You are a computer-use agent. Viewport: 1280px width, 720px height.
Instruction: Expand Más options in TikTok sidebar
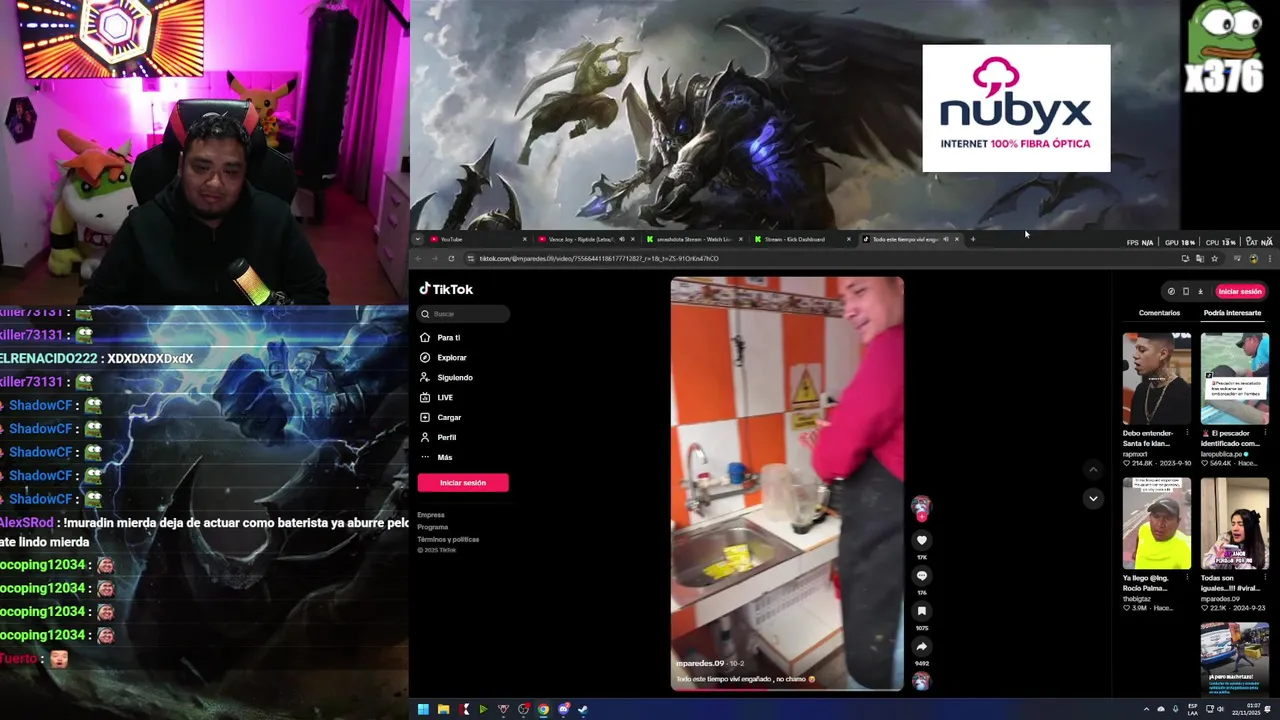[437, 458]
